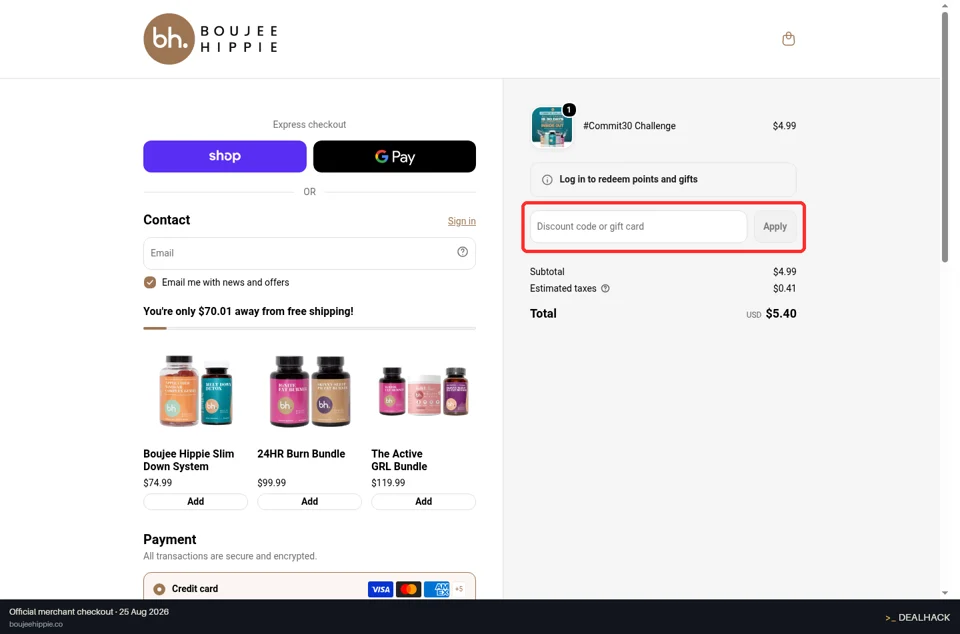Click the Total amount $5.40

tap(781, 313)
